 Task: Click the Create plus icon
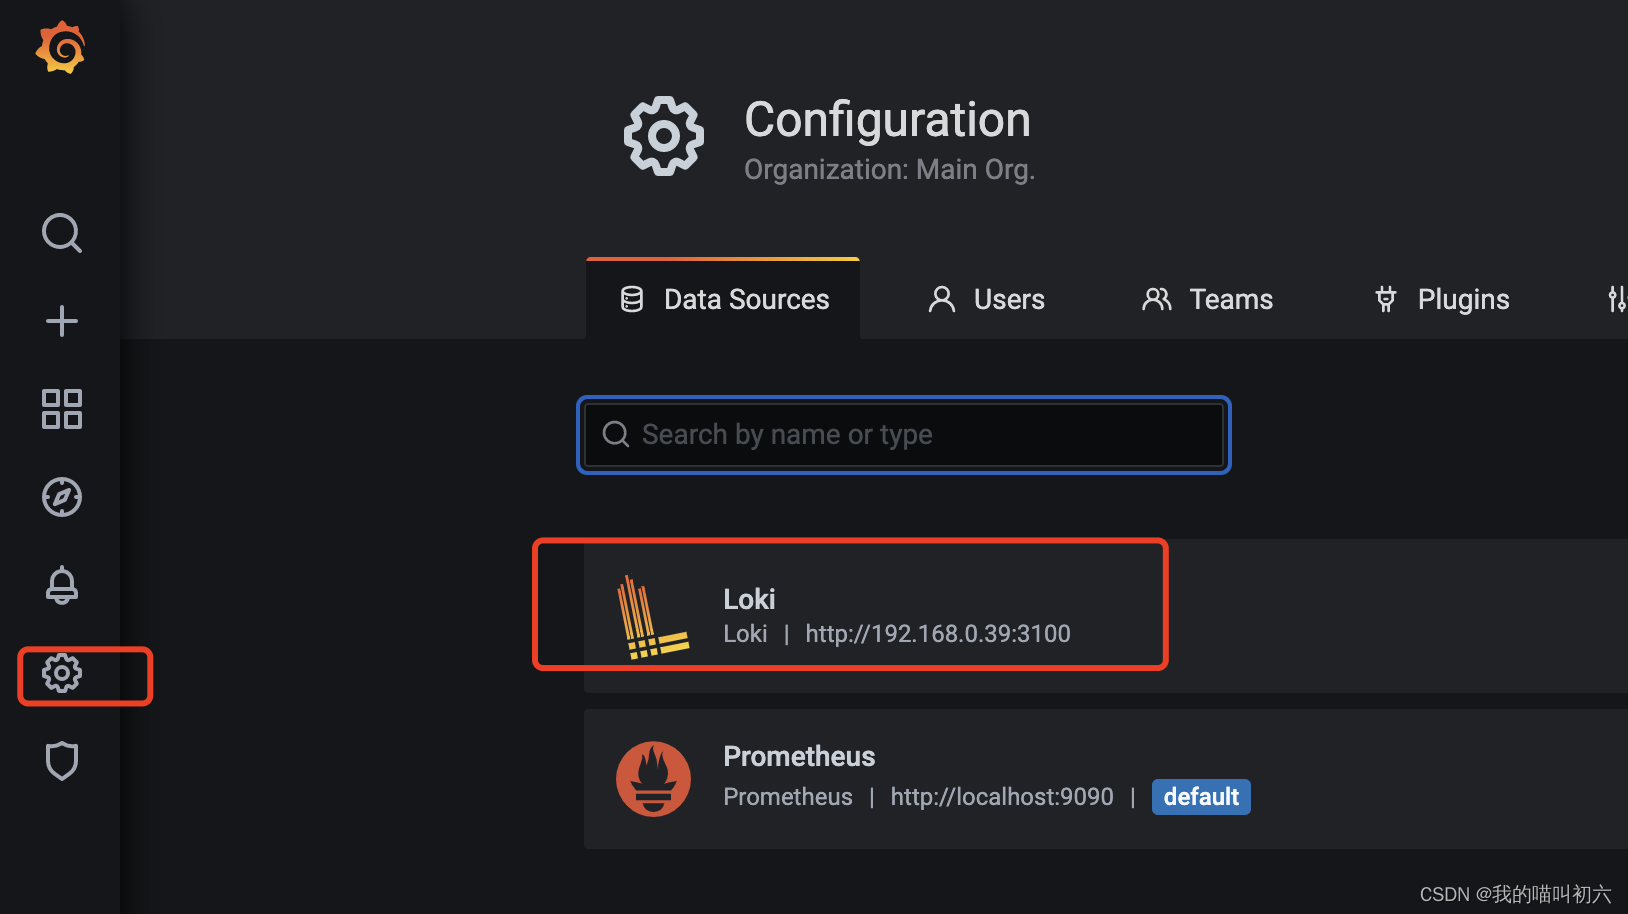coord(62,321)
